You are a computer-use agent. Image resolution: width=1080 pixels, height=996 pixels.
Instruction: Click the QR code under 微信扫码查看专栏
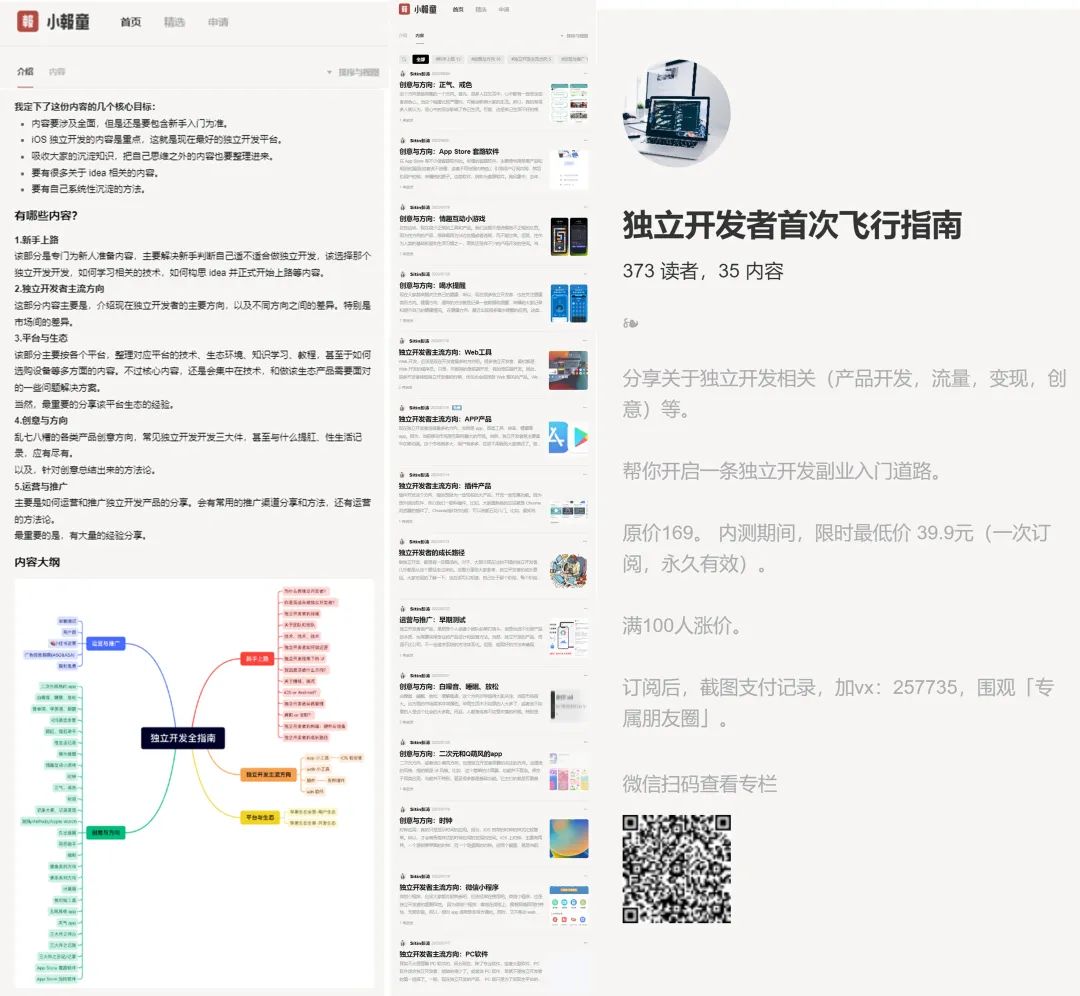[676, 869]
